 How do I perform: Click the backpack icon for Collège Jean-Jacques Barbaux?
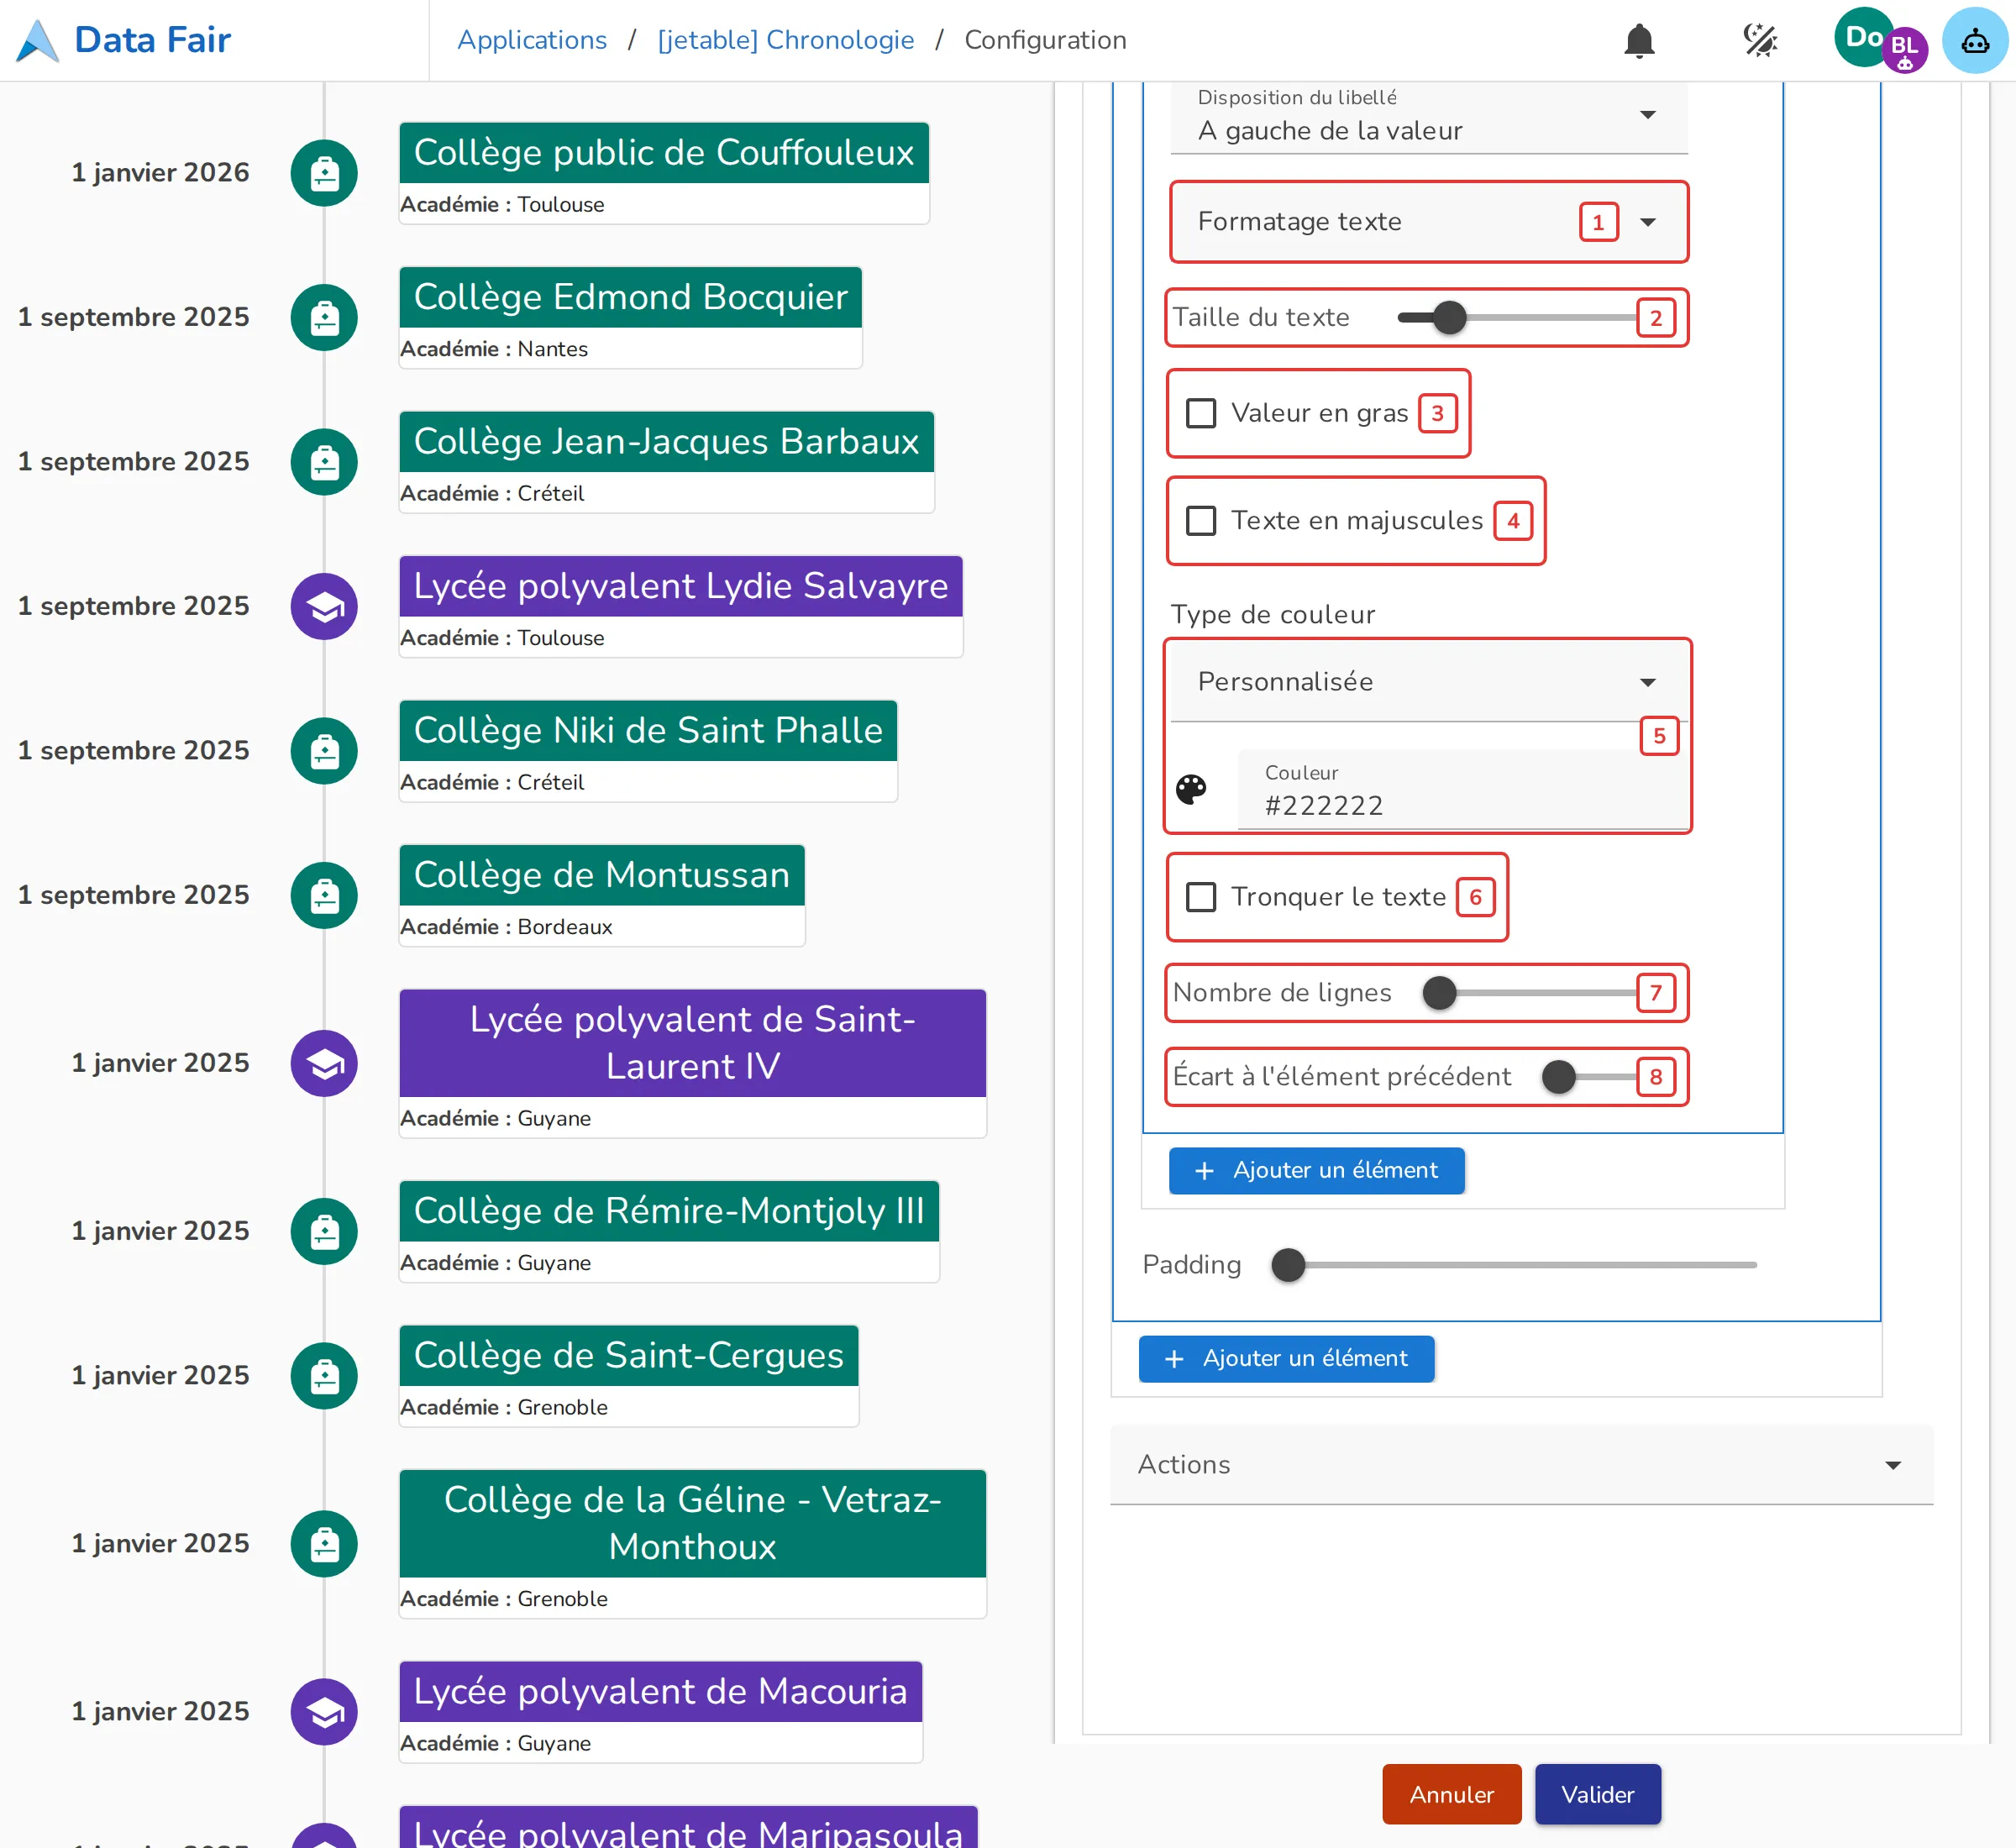(x=324, y=462)
